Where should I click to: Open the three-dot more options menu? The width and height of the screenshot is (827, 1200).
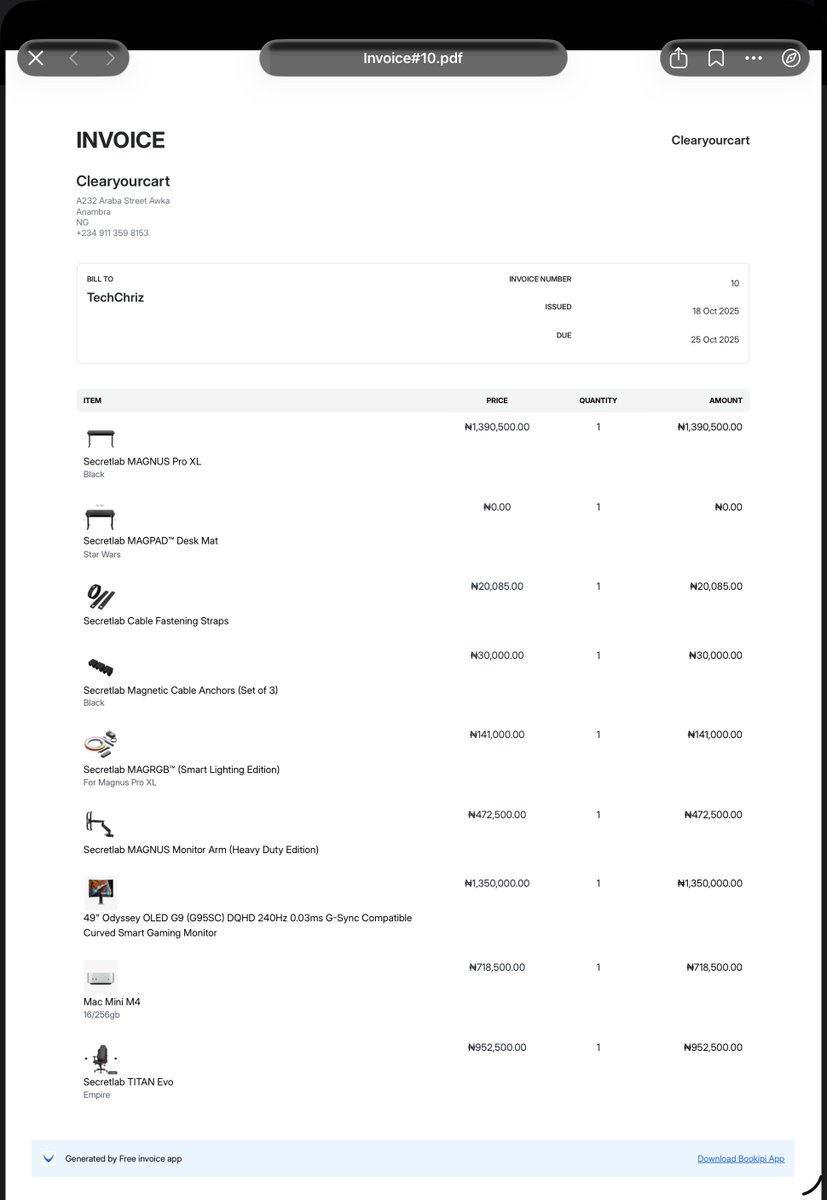click(754, 58)
